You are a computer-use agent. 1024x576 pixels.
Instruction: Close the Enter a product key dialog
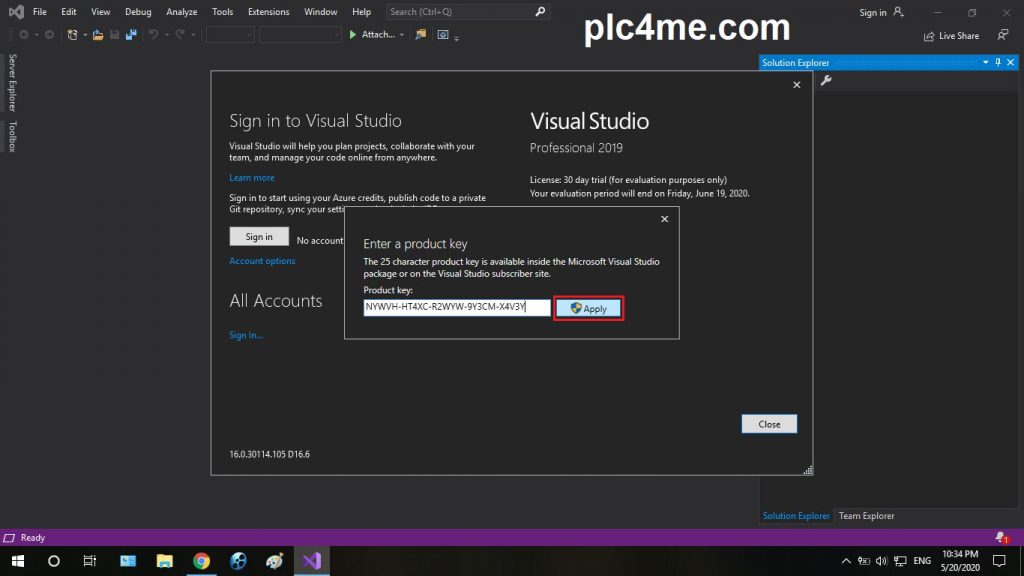[x=664, y=219]
